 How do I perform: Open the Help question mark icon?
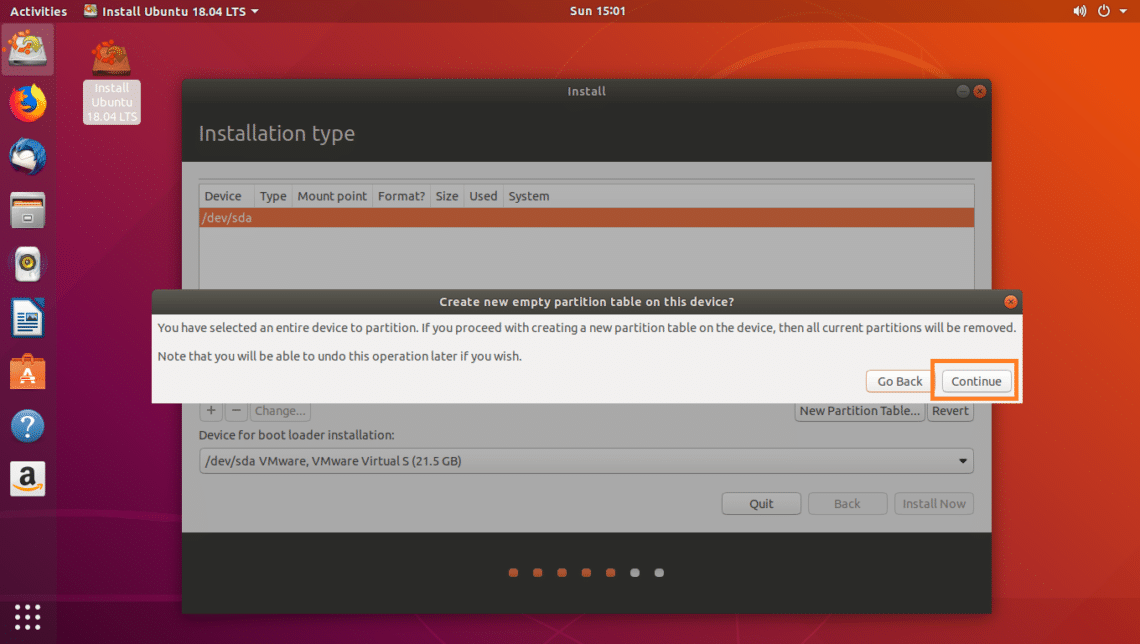pyautogui.click(x=28, y=427)
